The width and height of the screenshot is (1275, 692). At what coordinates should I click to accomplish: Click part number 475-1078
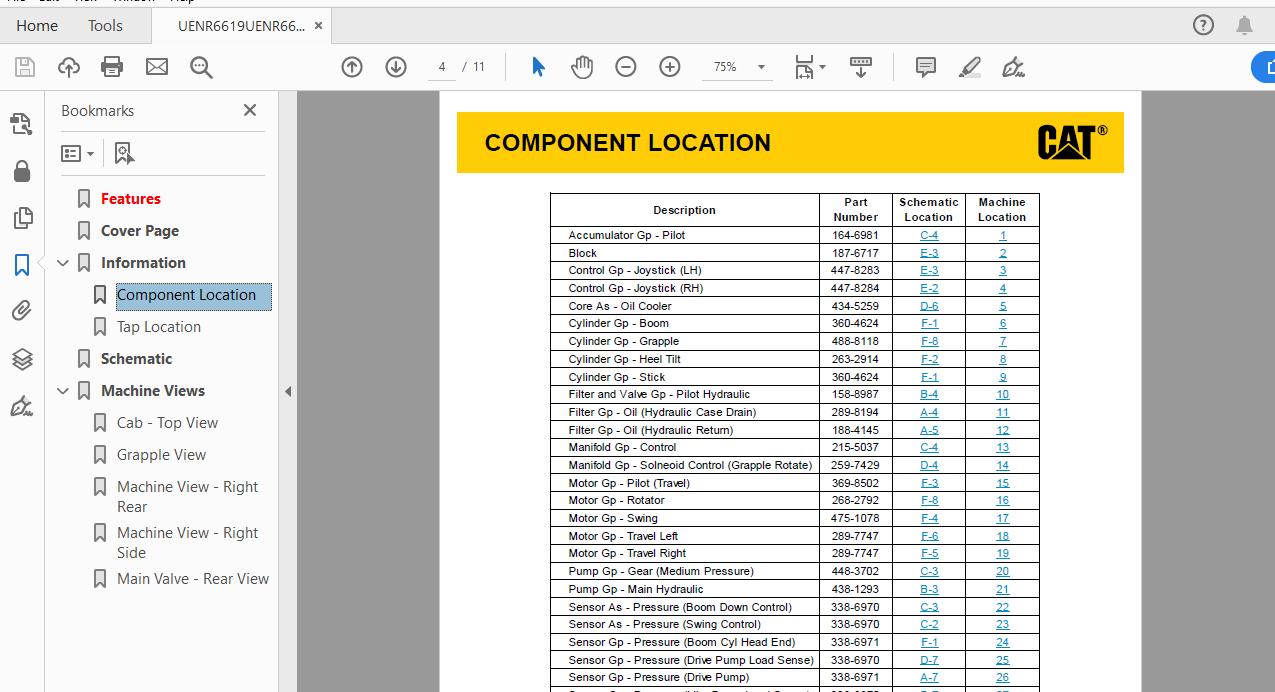click(x=855, y=518)
